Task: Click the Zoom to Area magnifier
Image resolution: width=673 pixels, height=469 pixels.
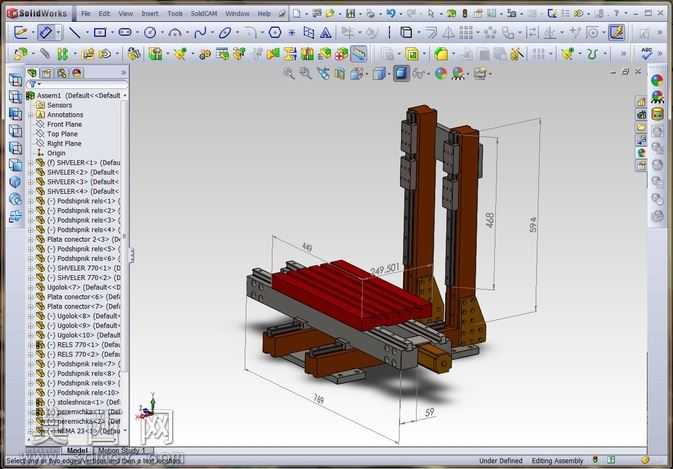Action: [x=306, y=74]
